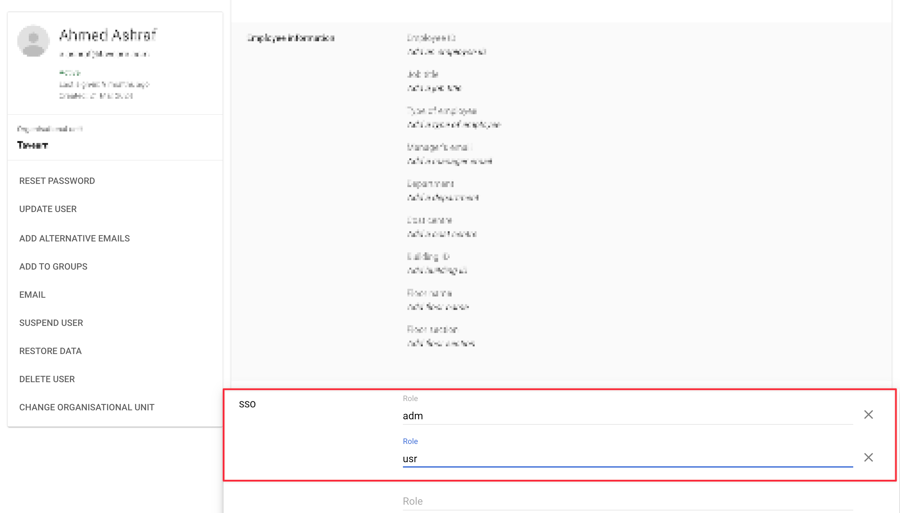Remove the 'adm' role entry
The height and width of the screenshot is (513, 900).
(x=868, y=415)
